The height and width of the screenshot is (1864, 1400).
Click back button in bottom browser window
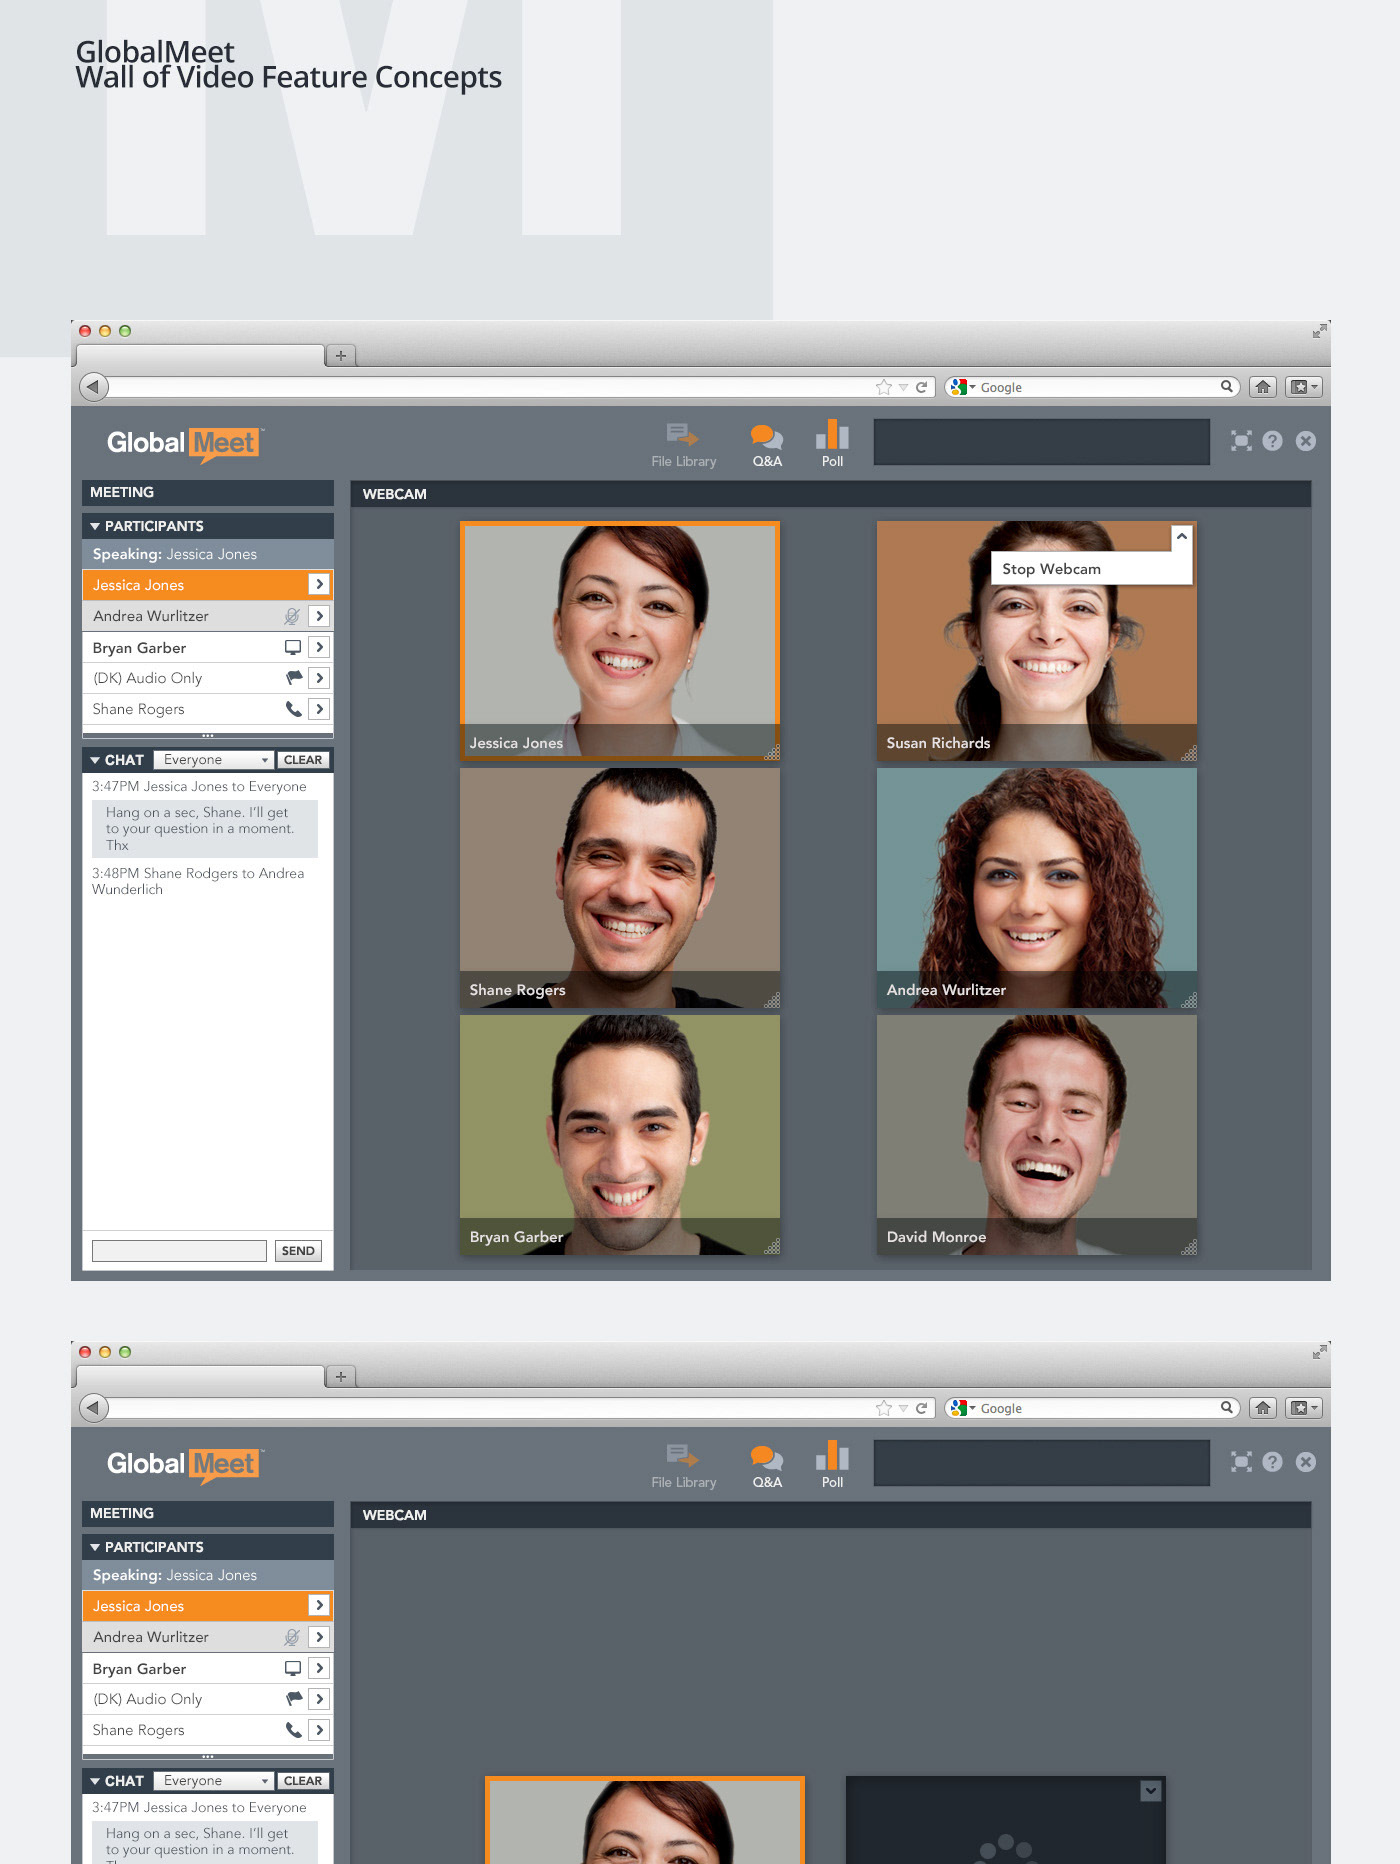(x=93, y=1407)
